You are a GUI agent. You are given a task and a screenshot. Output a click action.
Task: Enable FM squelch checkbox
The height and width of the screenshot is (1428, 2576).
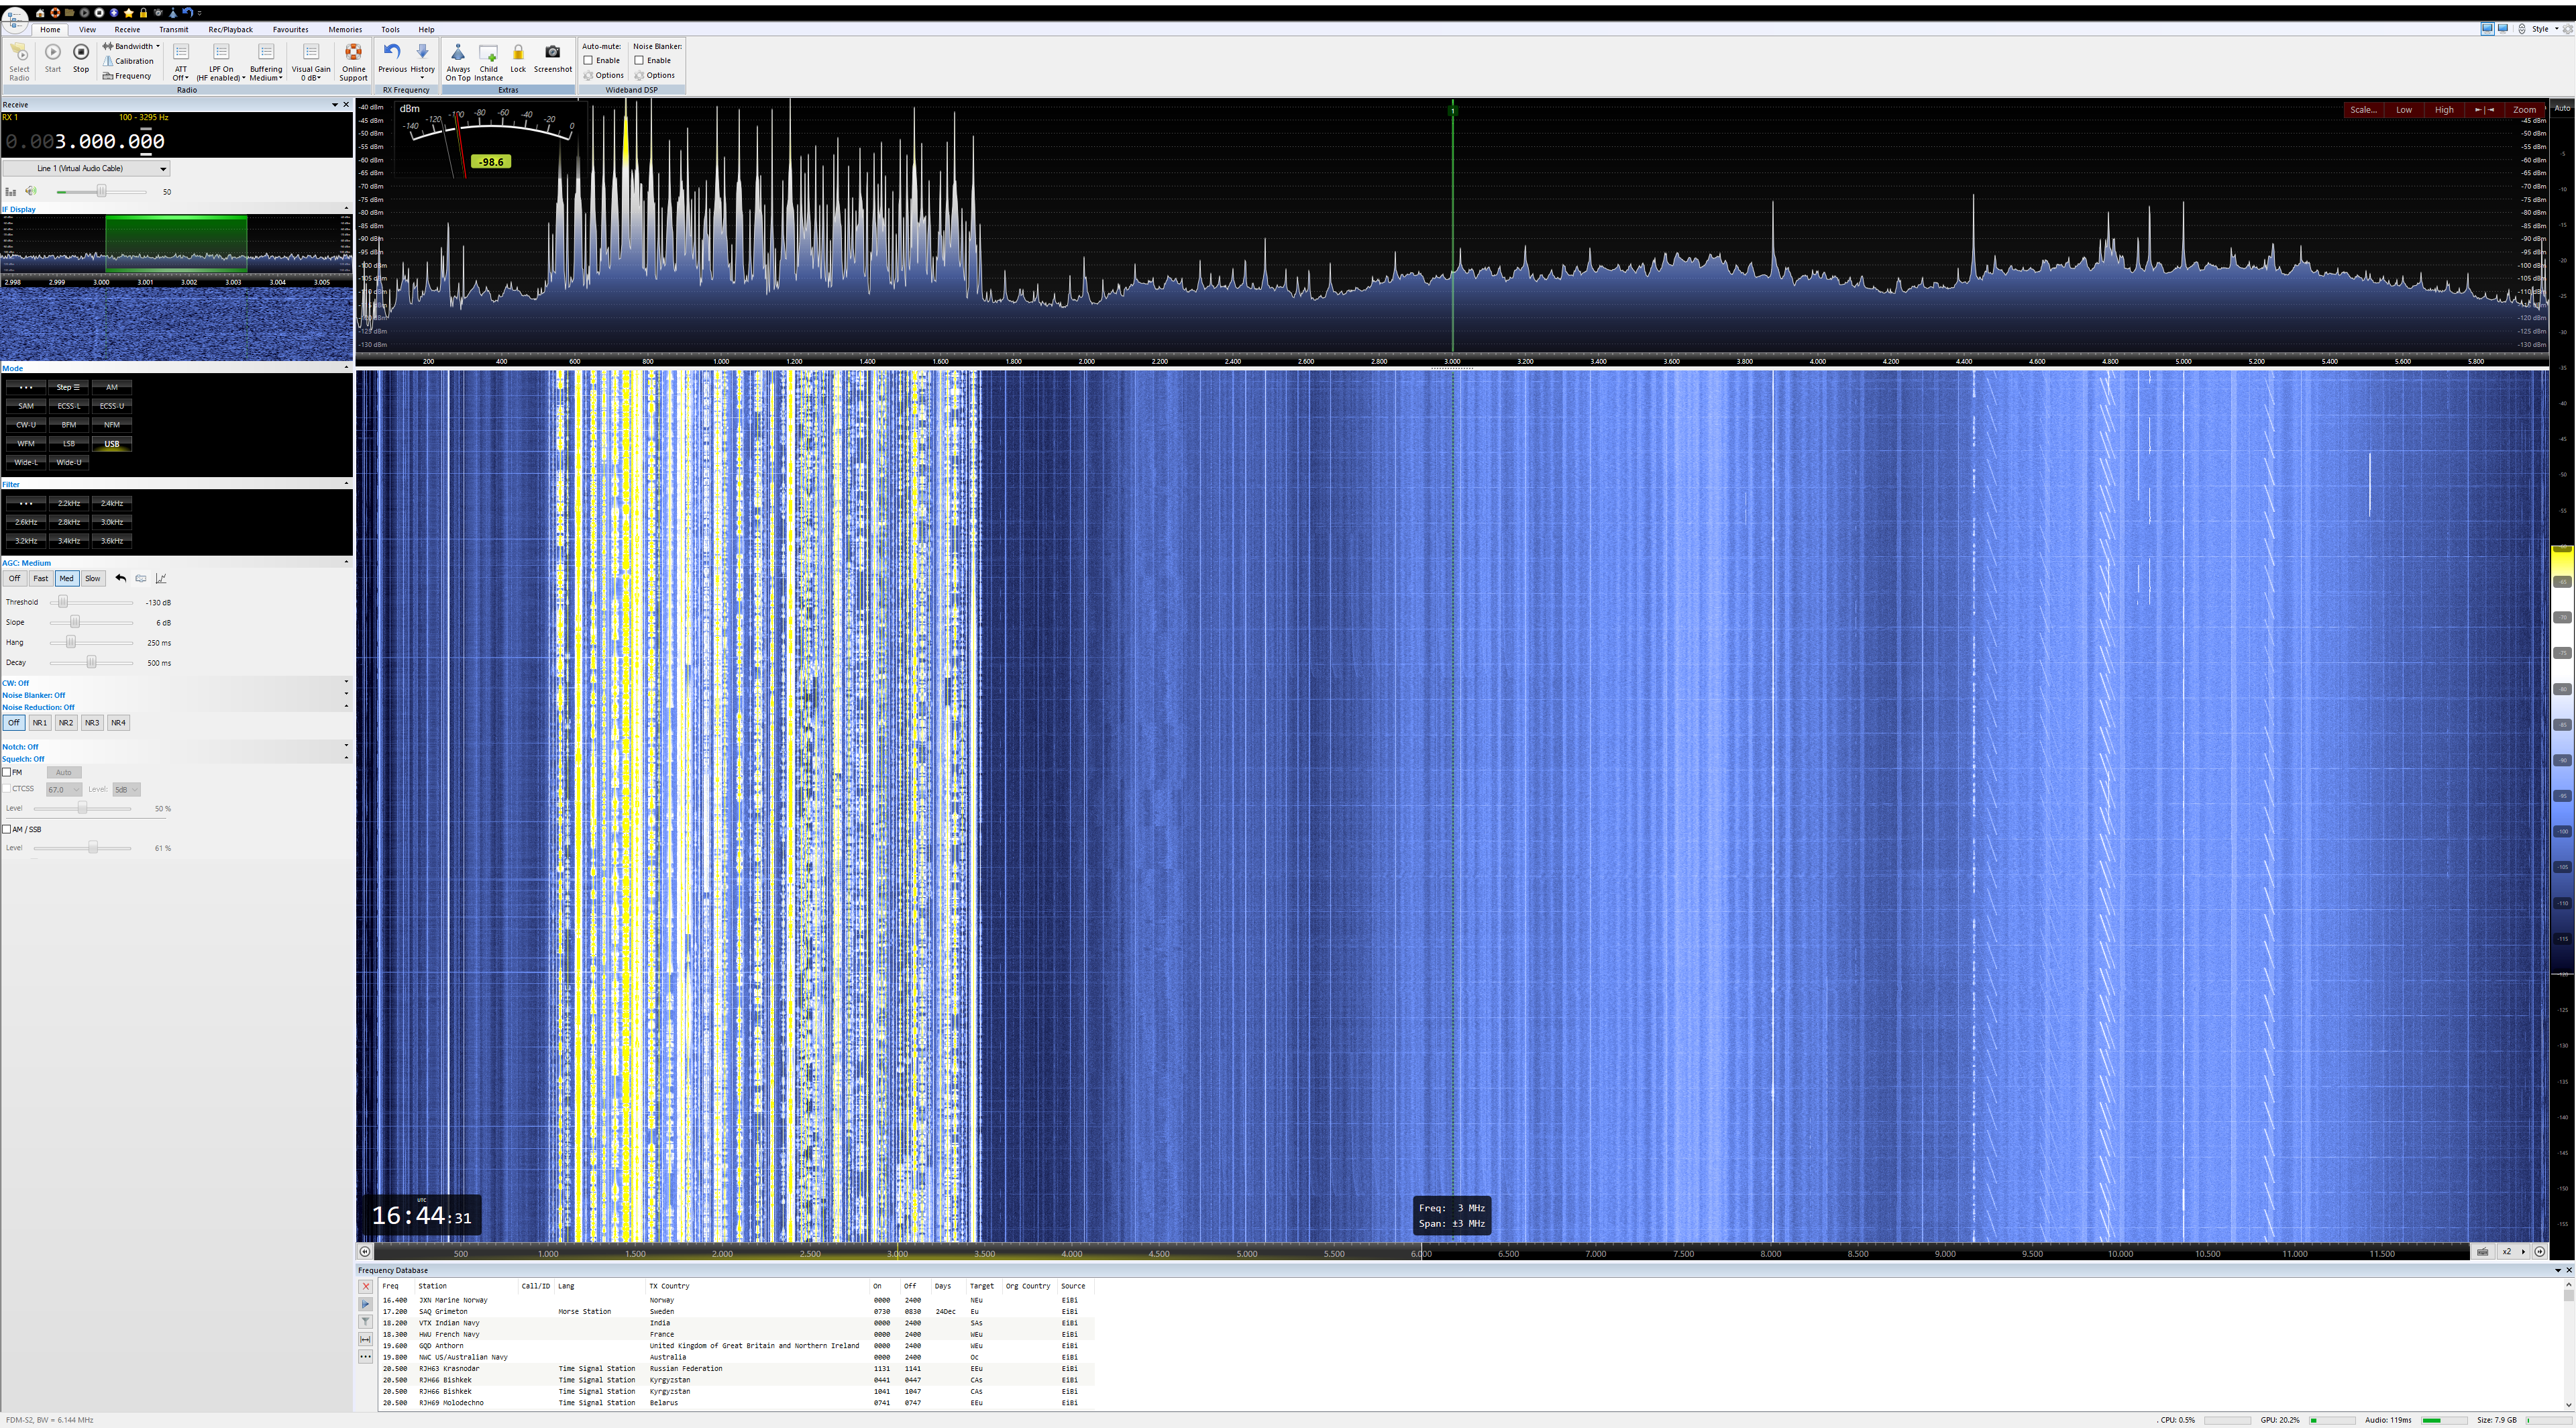7,773
